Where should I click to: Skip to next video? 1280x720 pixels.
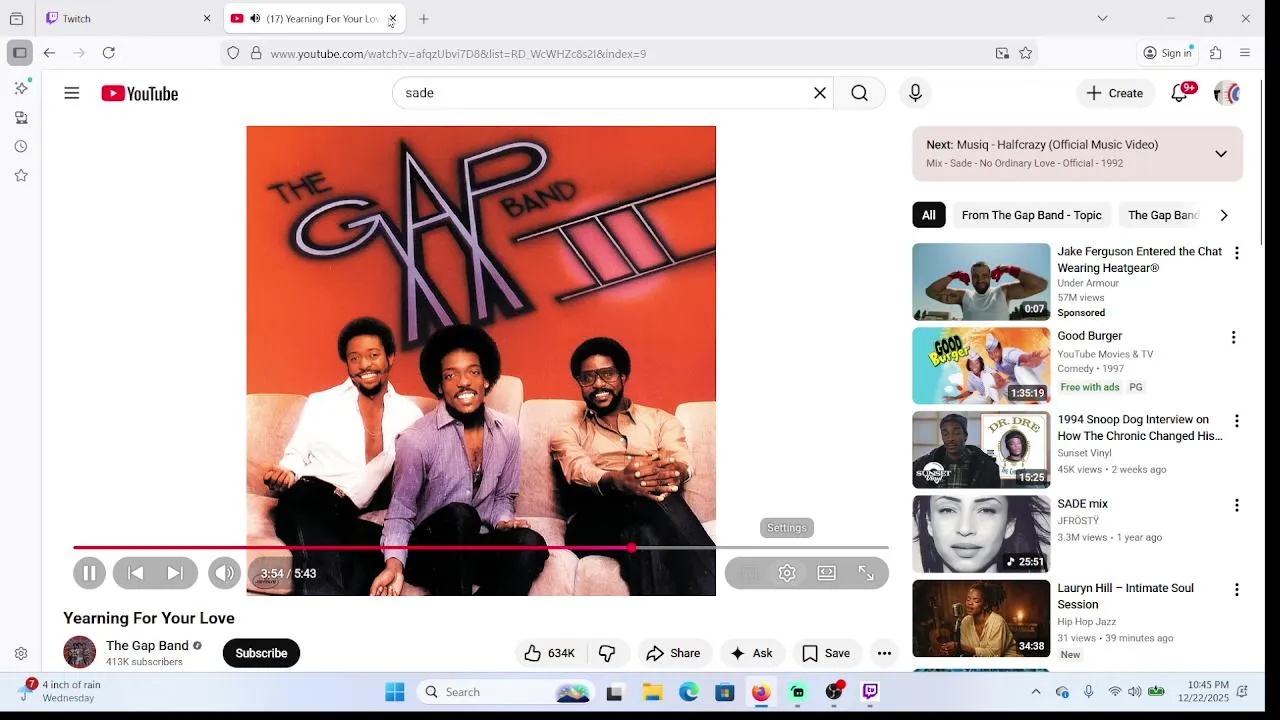[x=175, y=573]
